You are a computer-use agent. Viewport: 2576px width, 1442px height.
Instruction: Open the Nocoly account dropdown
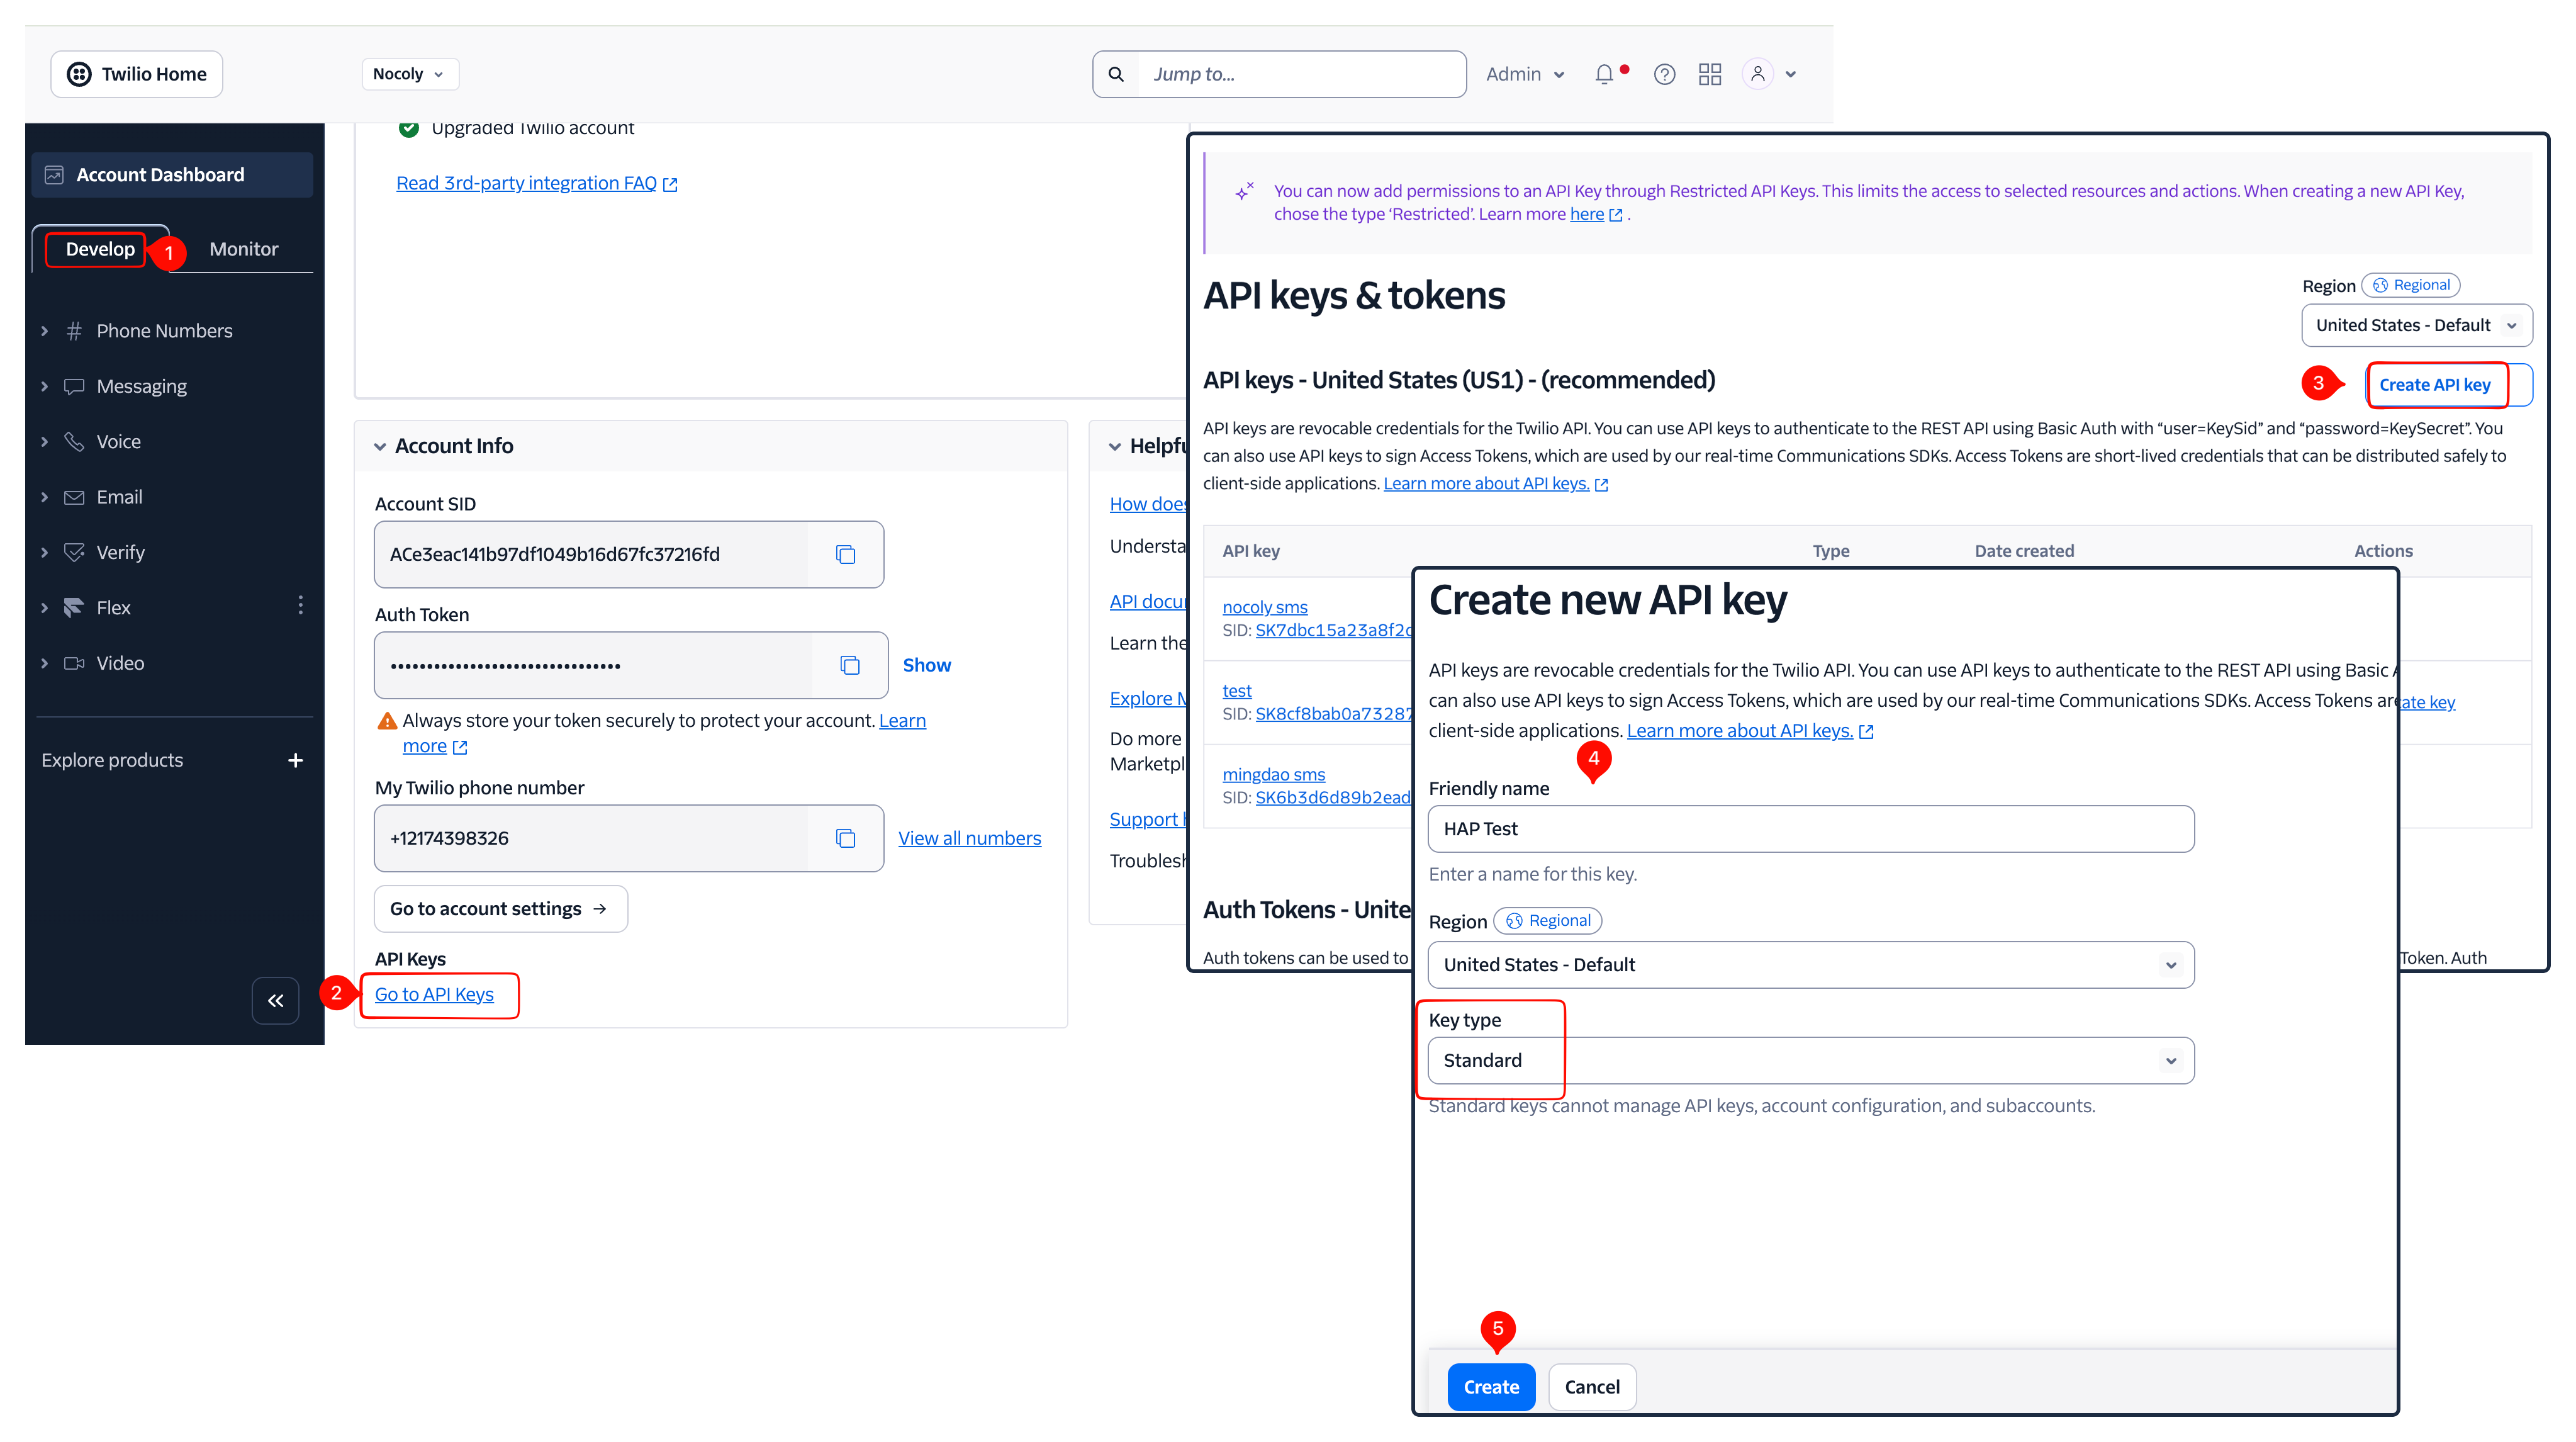[409, 74]
